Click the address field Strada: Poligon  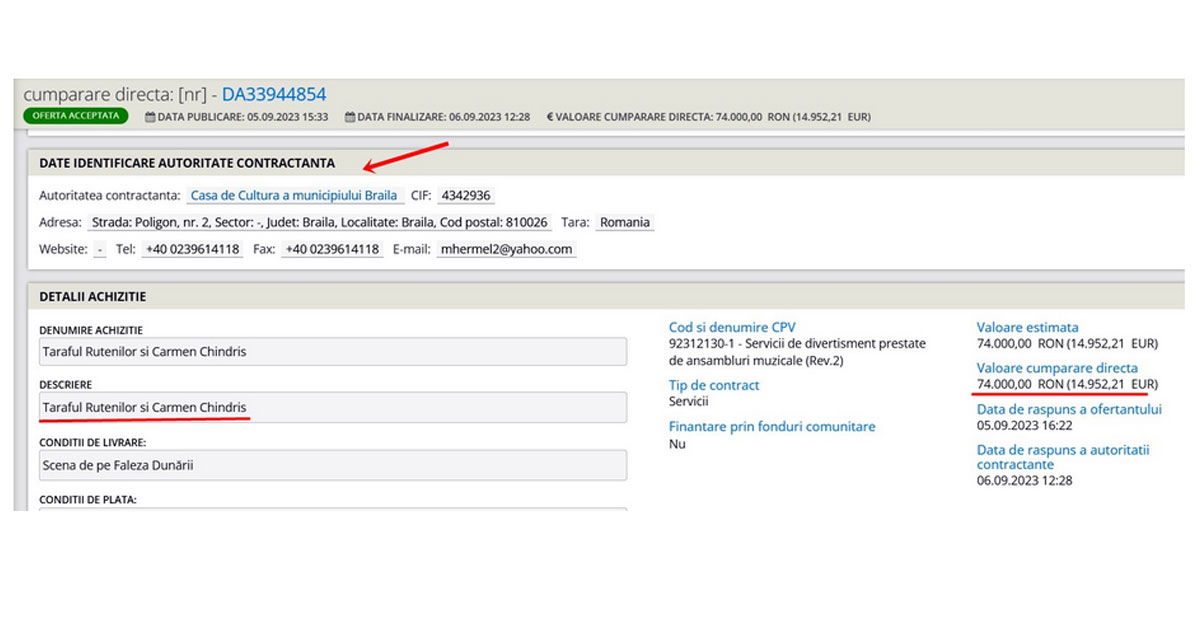click(319, 222)
